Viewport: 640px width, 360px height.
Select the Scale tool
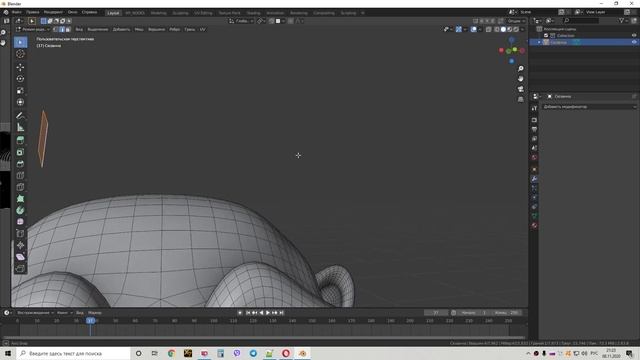point(20,90)
